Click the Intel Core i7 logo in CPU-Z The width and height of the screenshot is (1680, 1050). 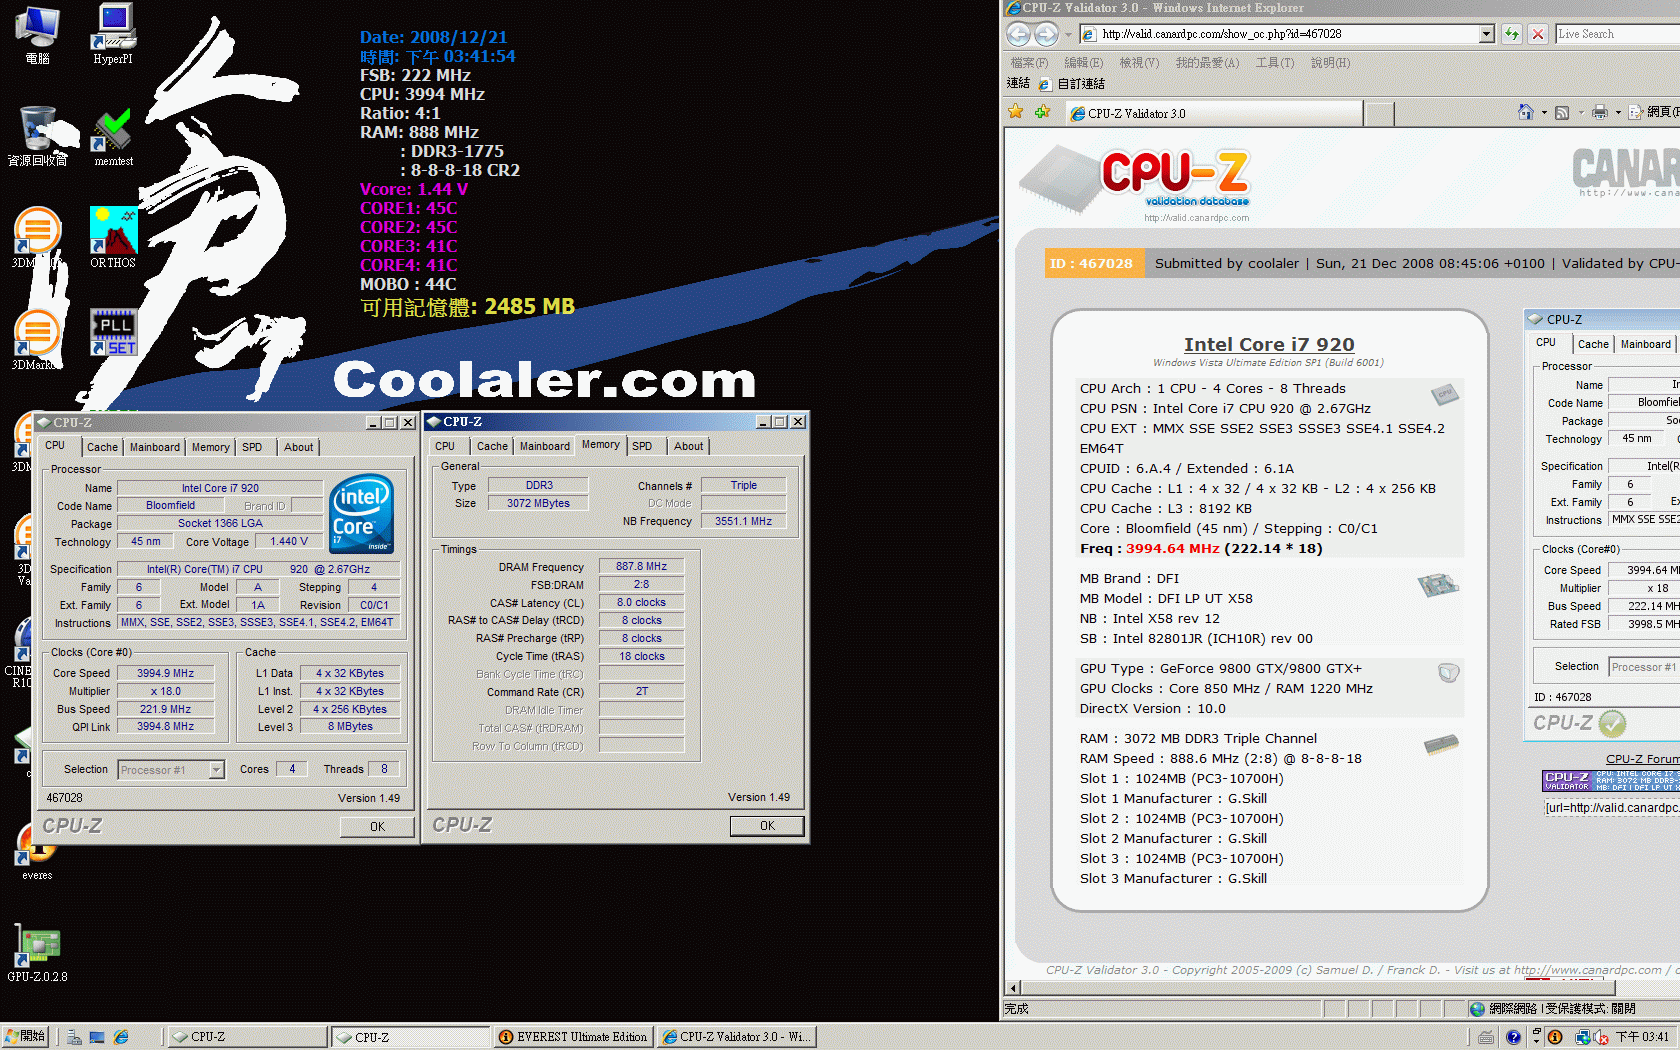(361, 513)
